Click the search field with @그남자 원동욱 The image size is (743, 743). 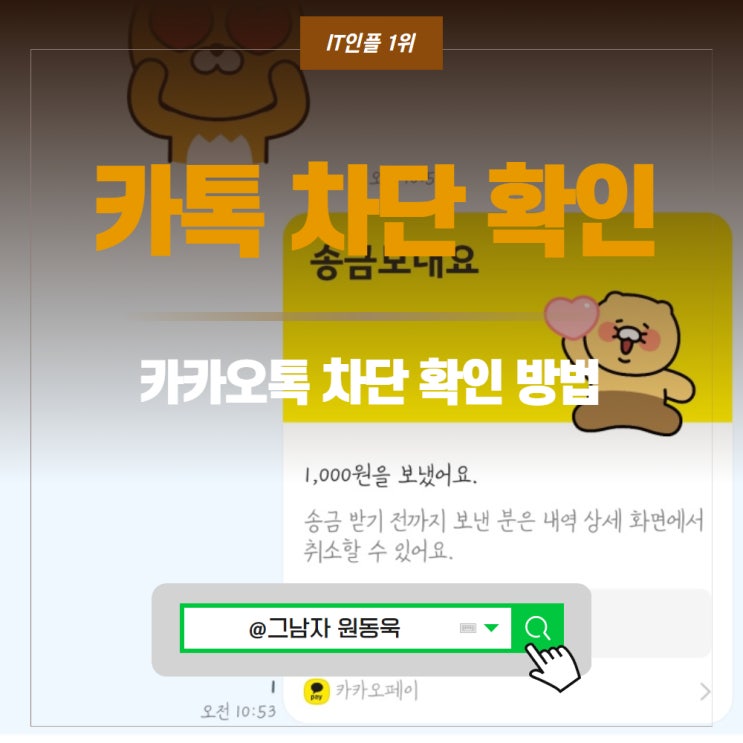347,628
